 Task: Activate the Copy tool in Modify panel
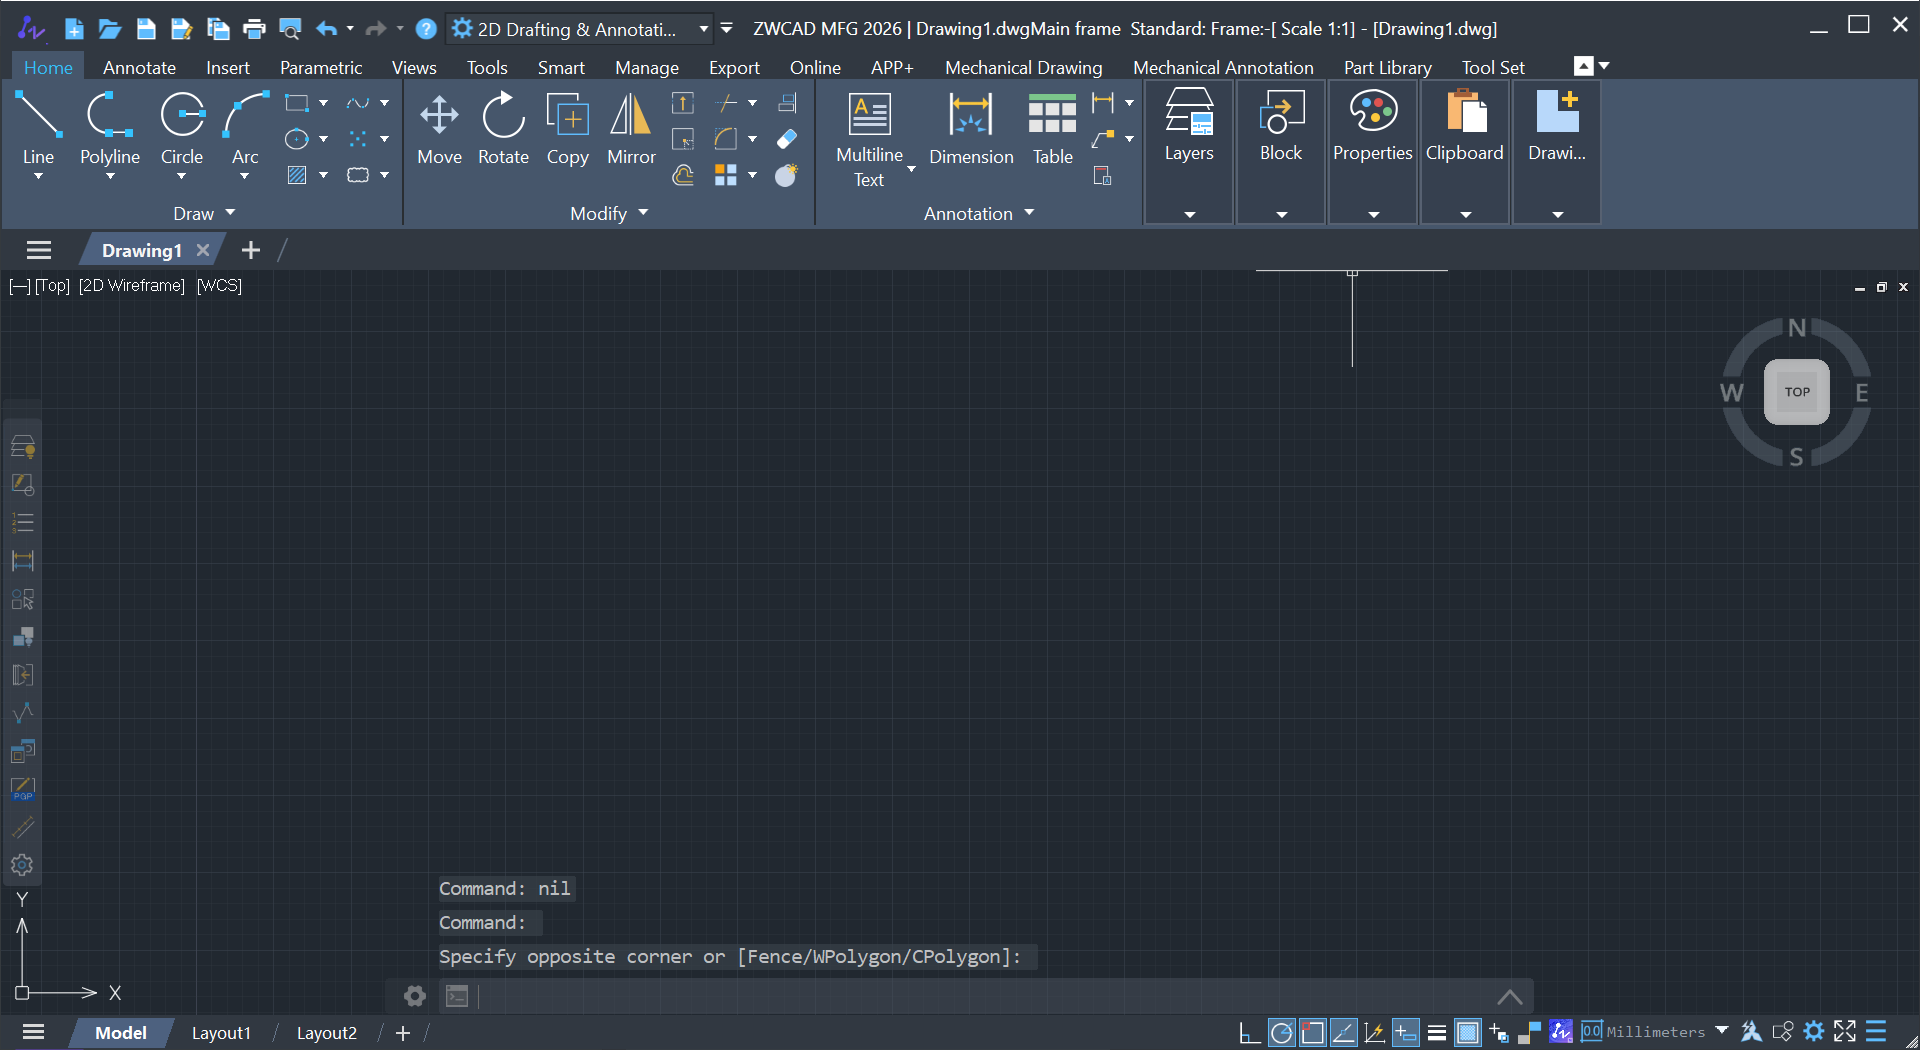pyautogui.click(x=567, y=127)
